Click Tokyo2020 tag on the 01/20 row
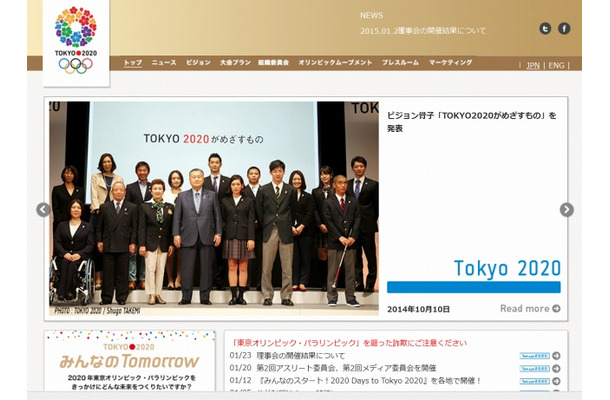 point(535,368)
